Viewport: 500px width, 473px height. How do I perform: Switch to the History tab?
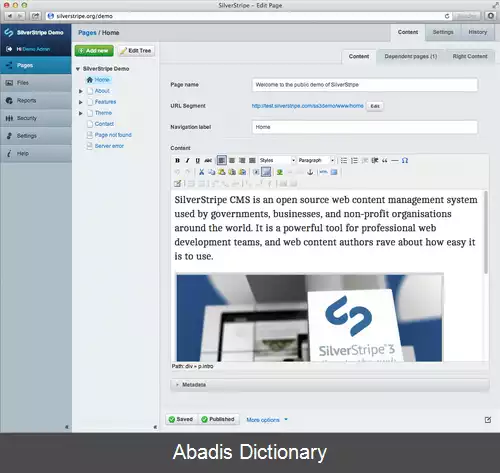478,32
